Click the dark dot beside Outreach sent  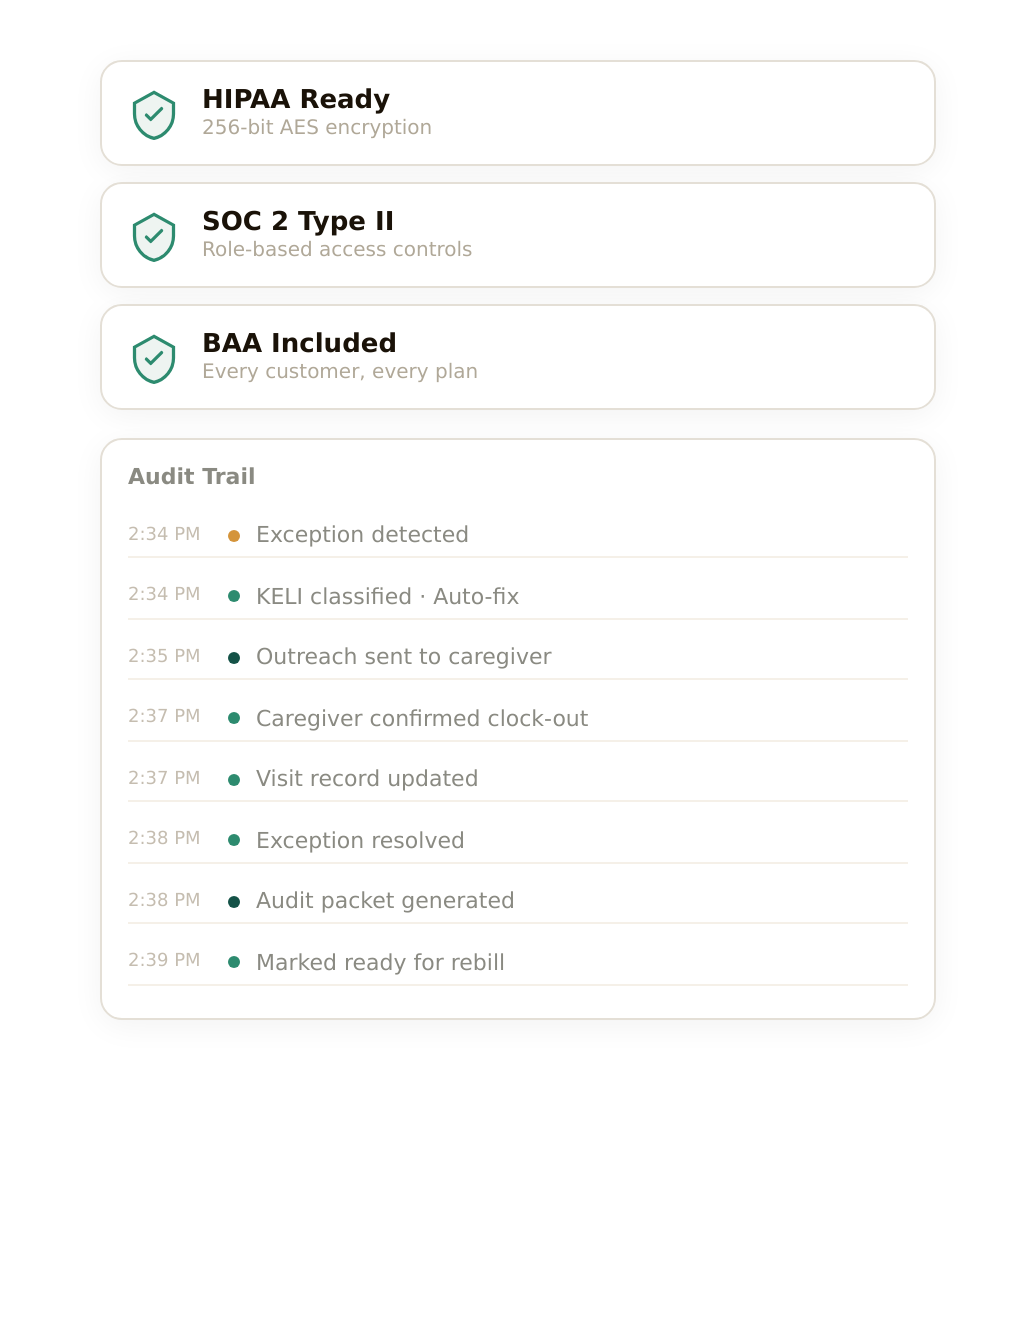click(x=234, y=658)
